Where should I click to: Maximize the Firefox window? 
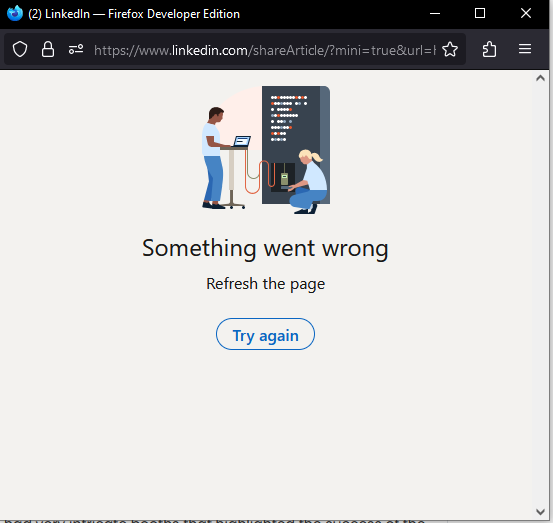click(x=480, y=13)
